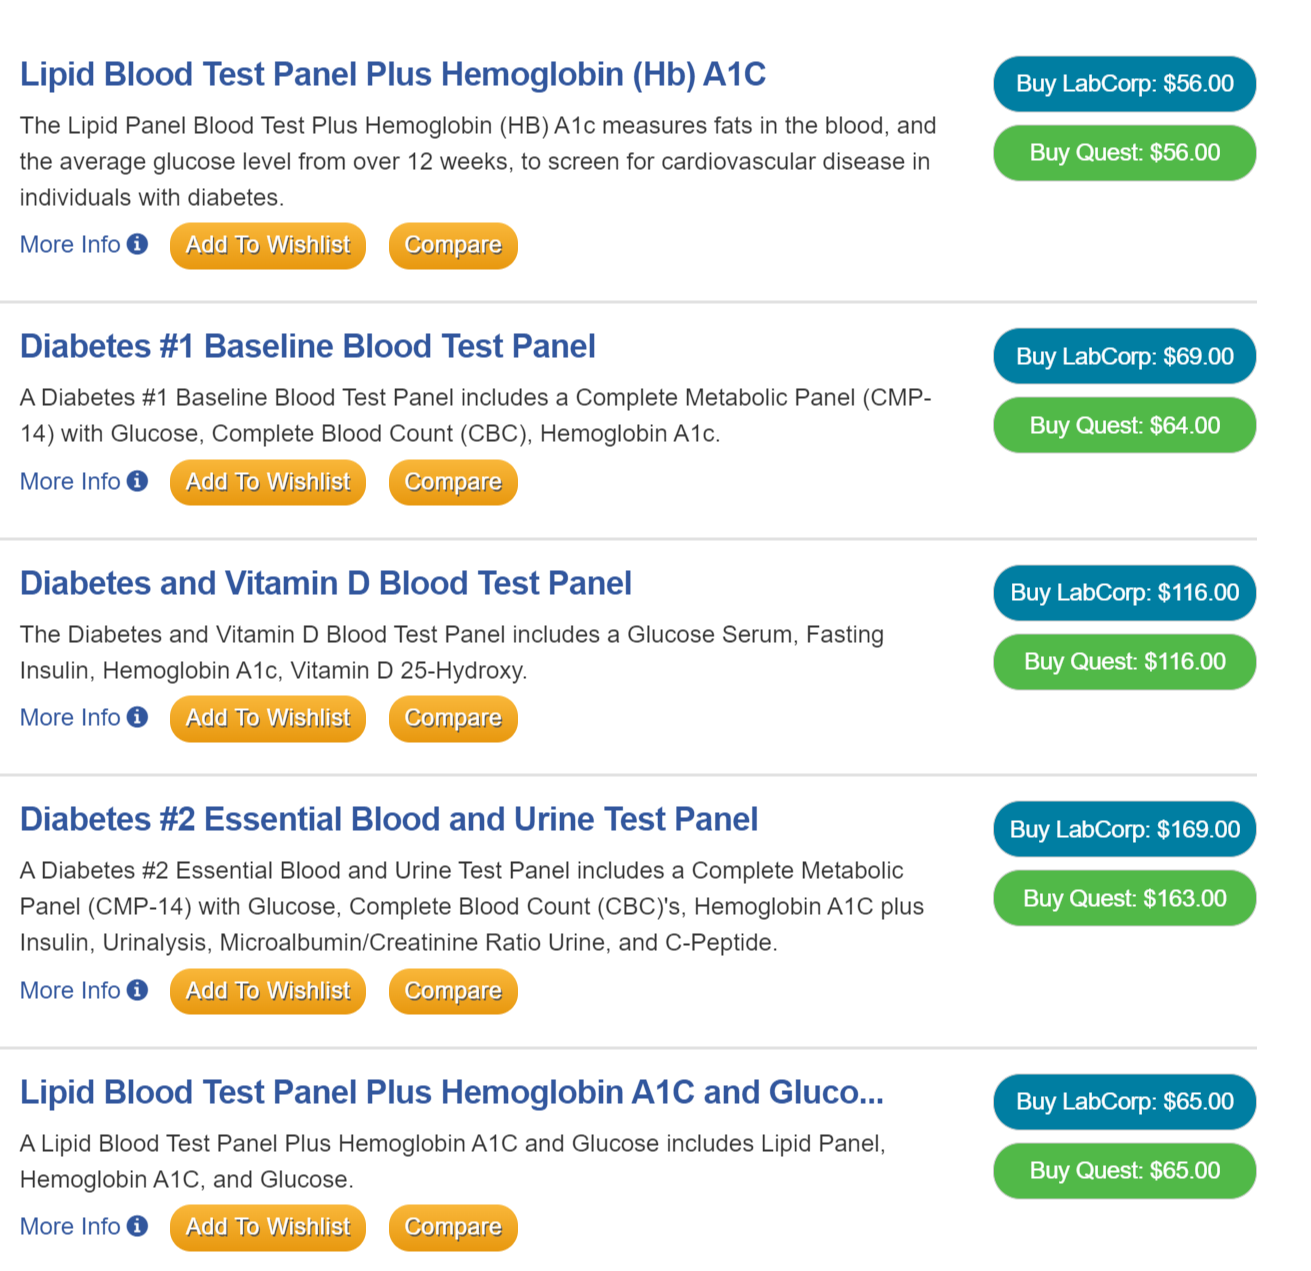Click info icon for Diabetes #1 Baseline panel

138,481
